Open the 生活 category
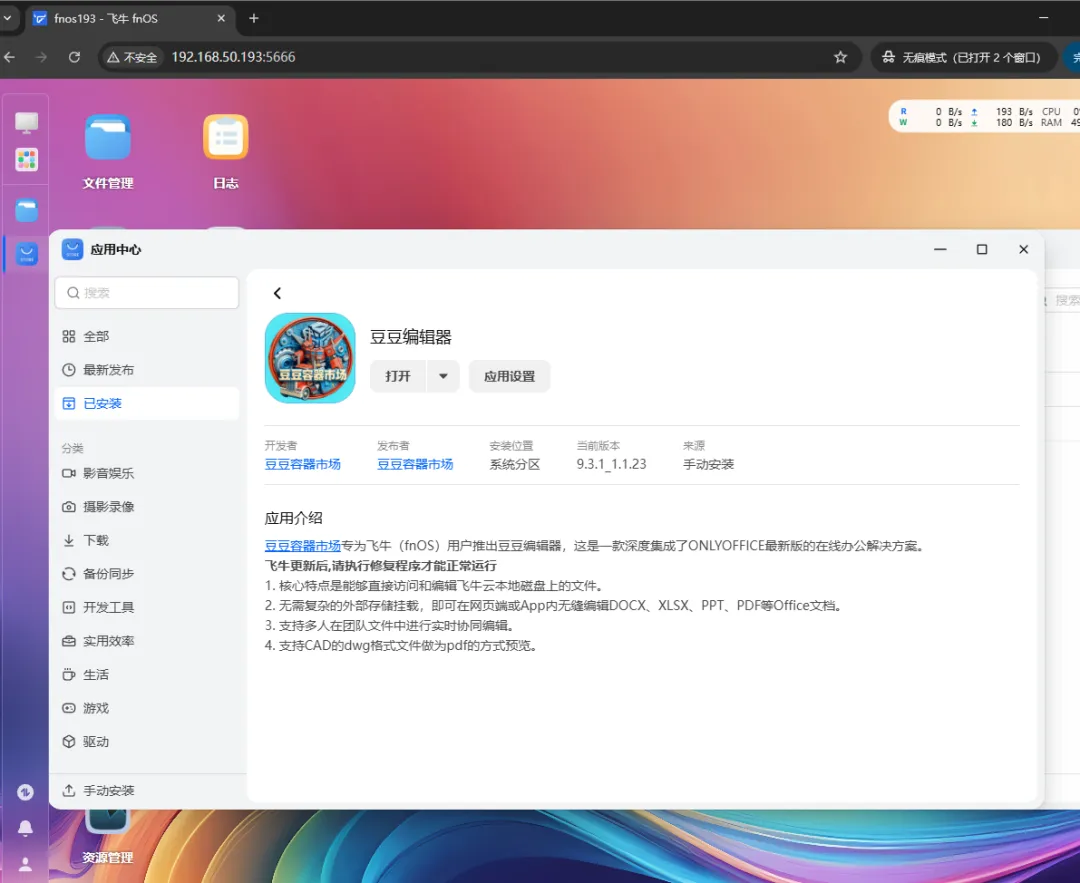1080x883 pixels. tap(147, 675)
